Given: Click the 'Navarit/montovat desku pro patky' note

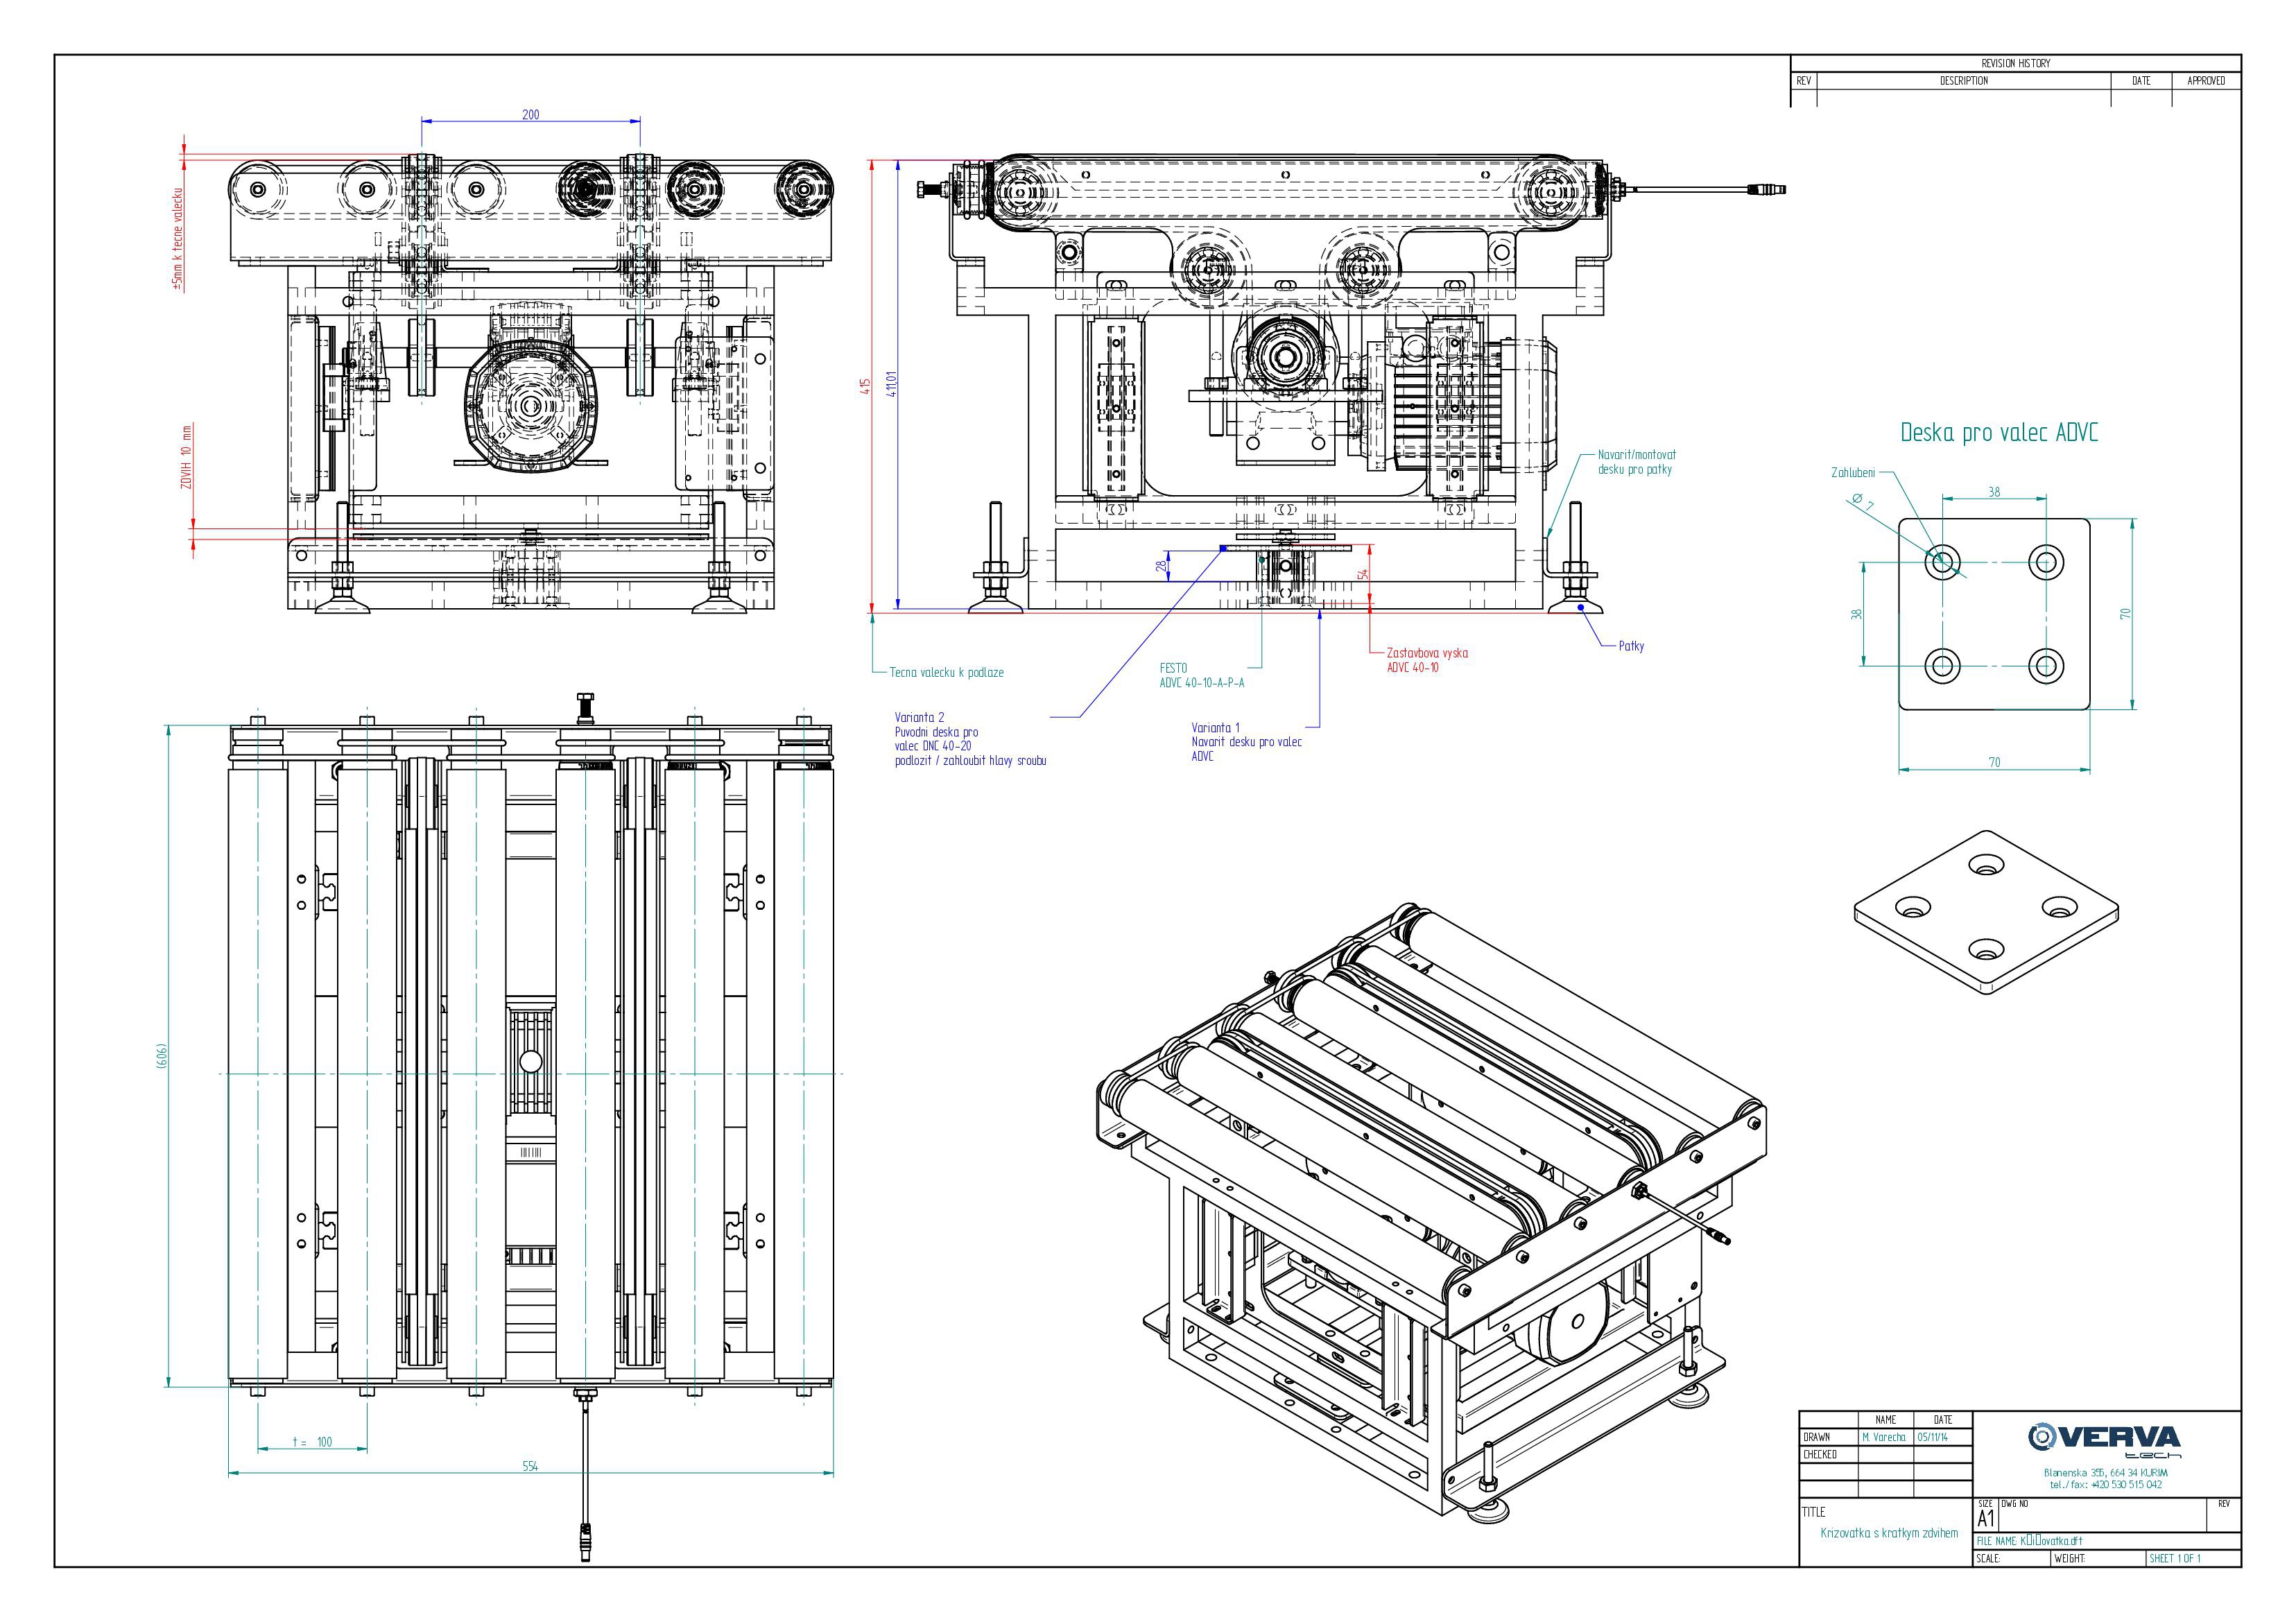Looking at the screenshot, I should click(1637, 462).
